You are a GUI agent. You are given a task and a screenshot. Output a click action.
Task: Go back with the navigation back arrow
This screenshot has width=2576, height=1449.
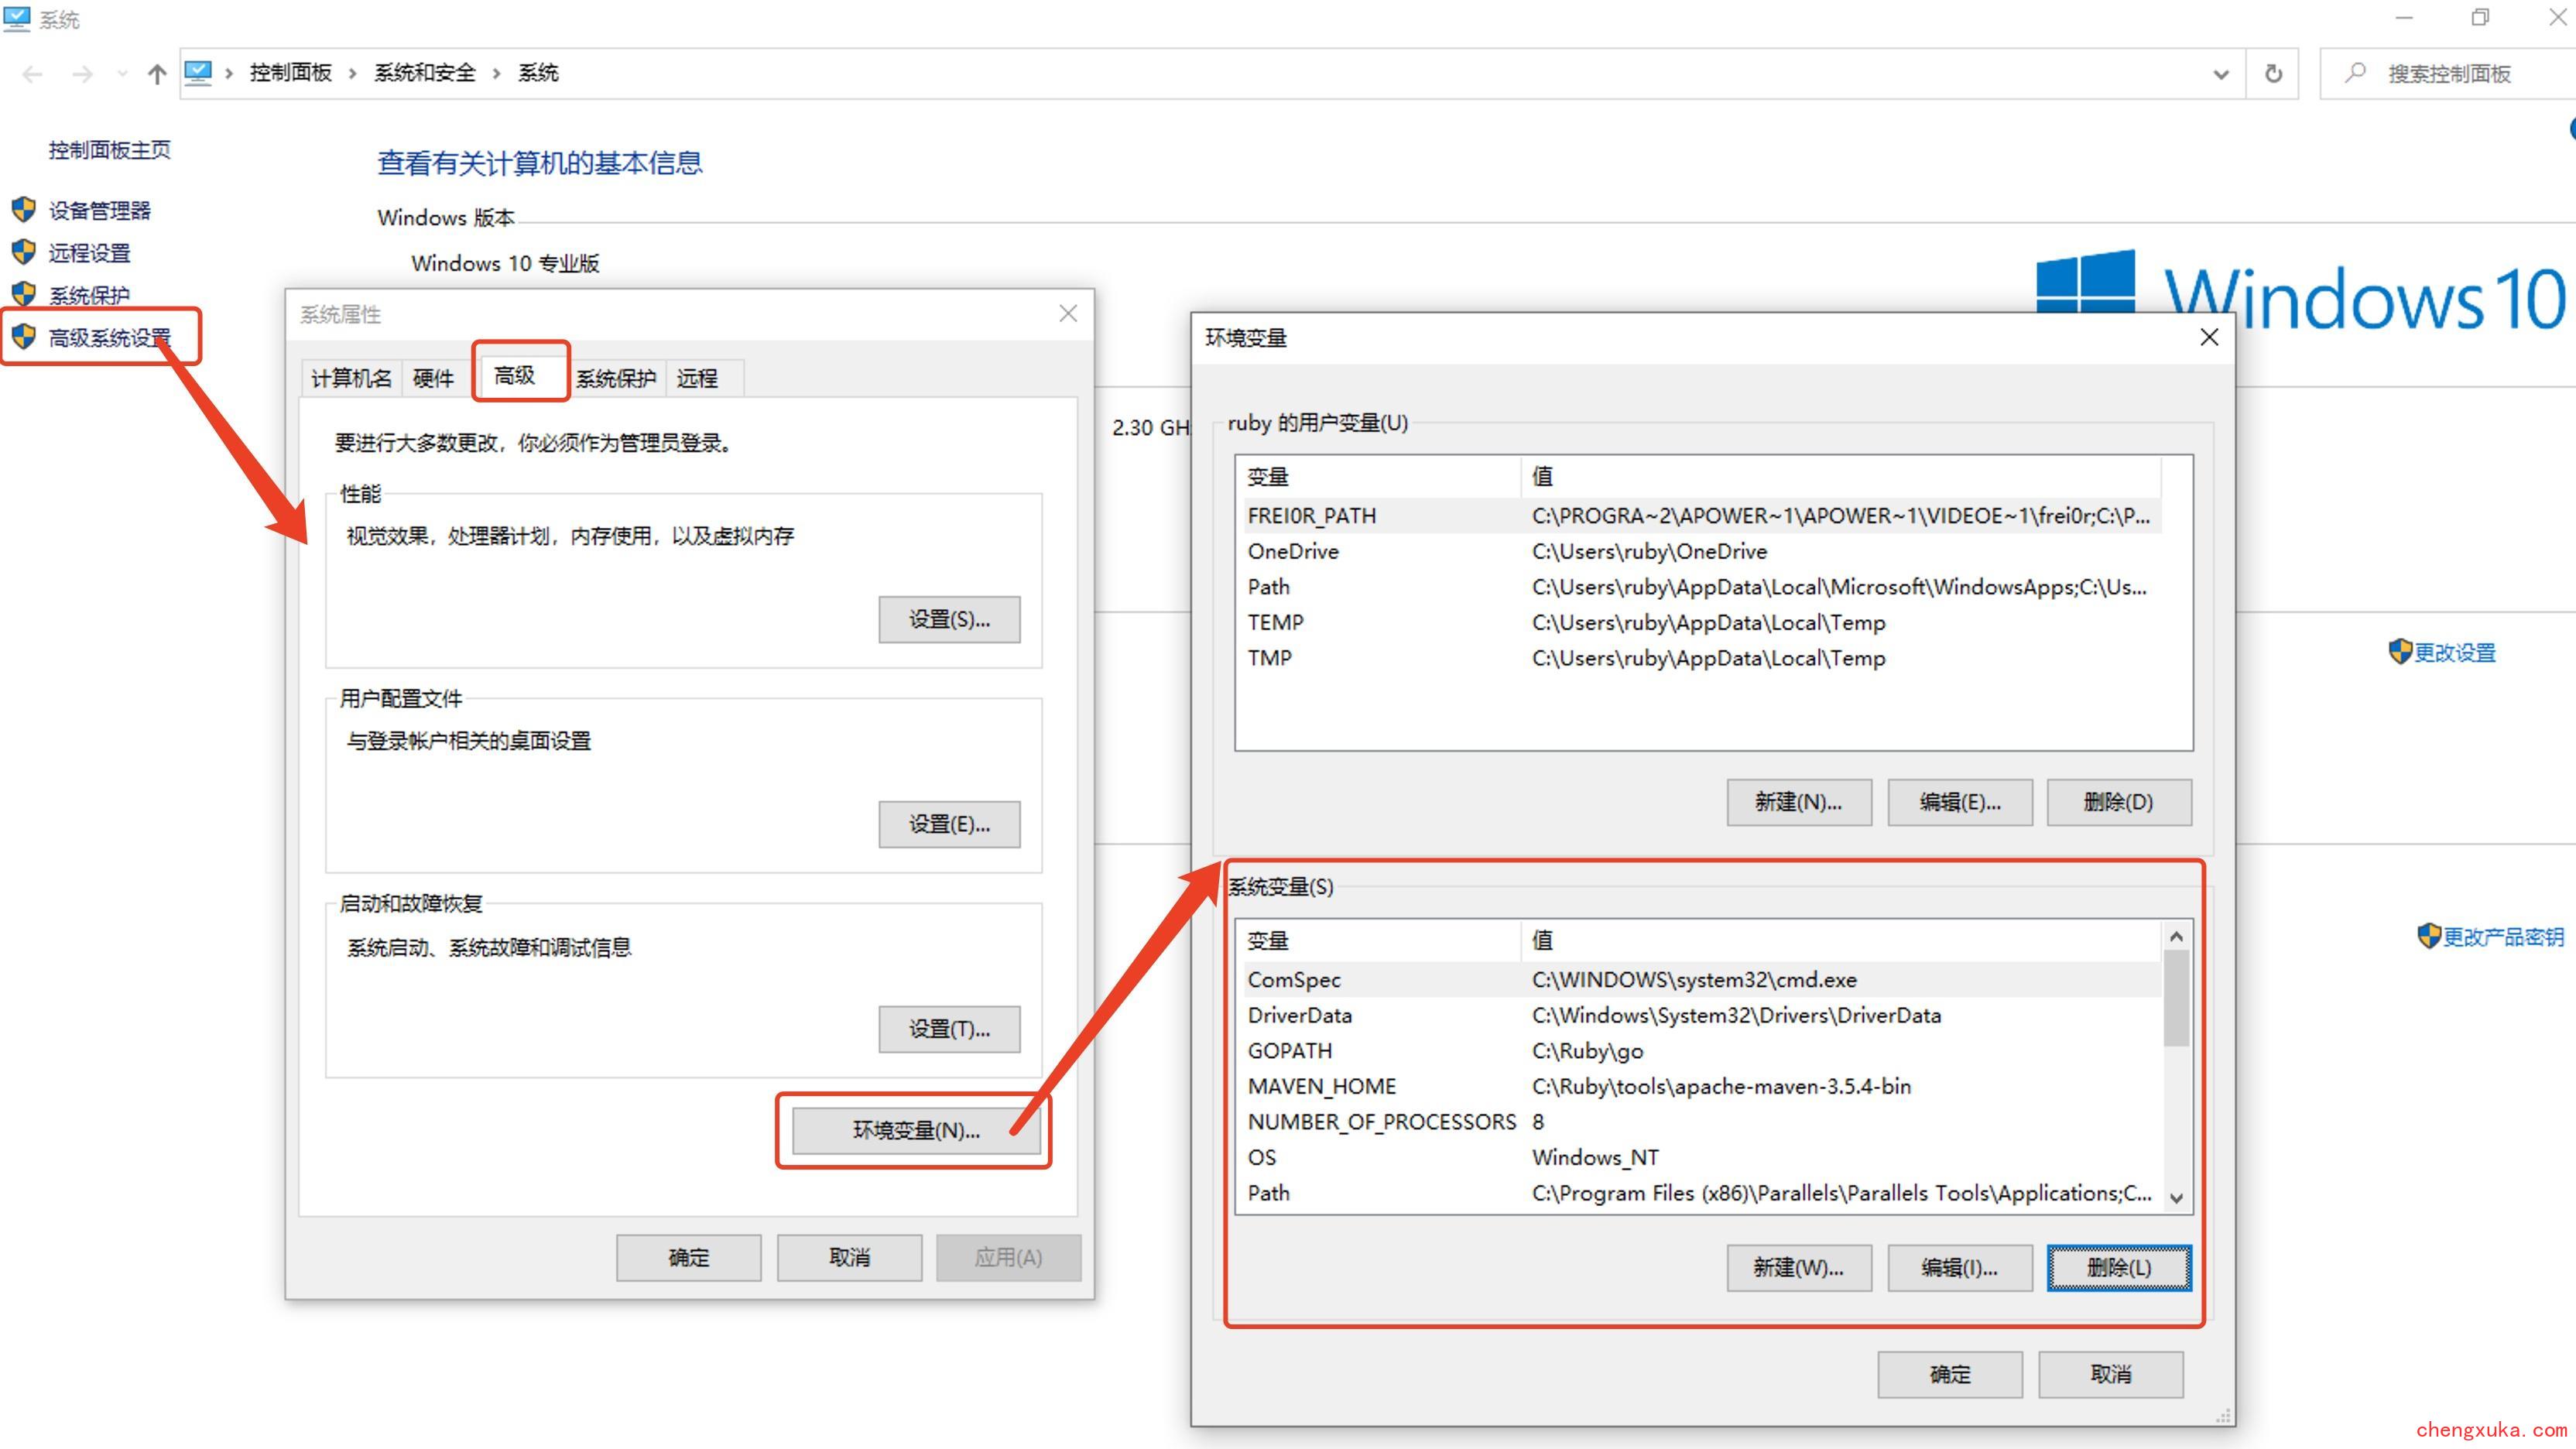pyautogui.click(x=32, y=74)
